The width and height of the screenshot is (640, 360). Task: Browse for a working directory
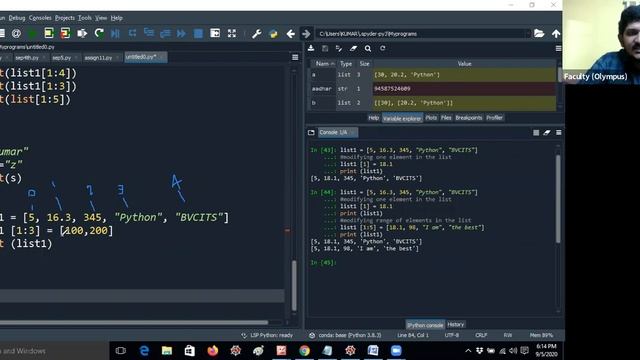539,33
